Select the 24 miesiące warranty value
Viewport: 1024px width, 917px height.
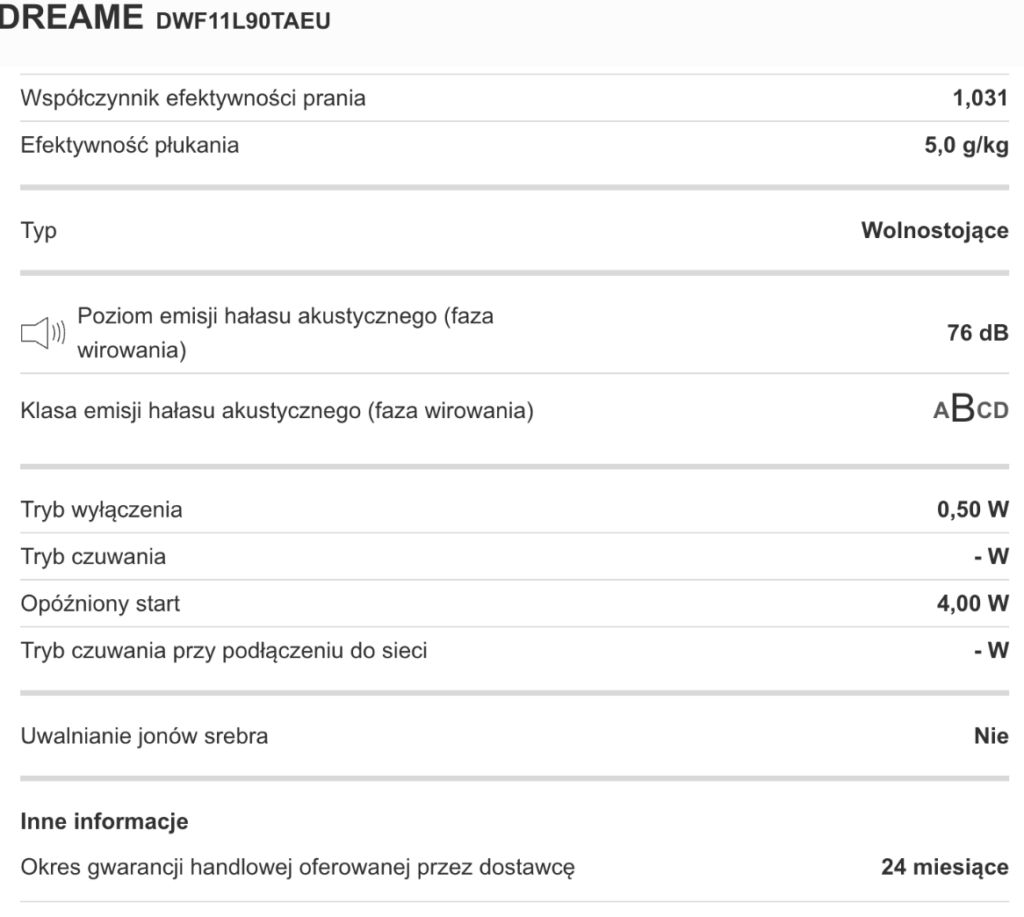pos(944,867)
